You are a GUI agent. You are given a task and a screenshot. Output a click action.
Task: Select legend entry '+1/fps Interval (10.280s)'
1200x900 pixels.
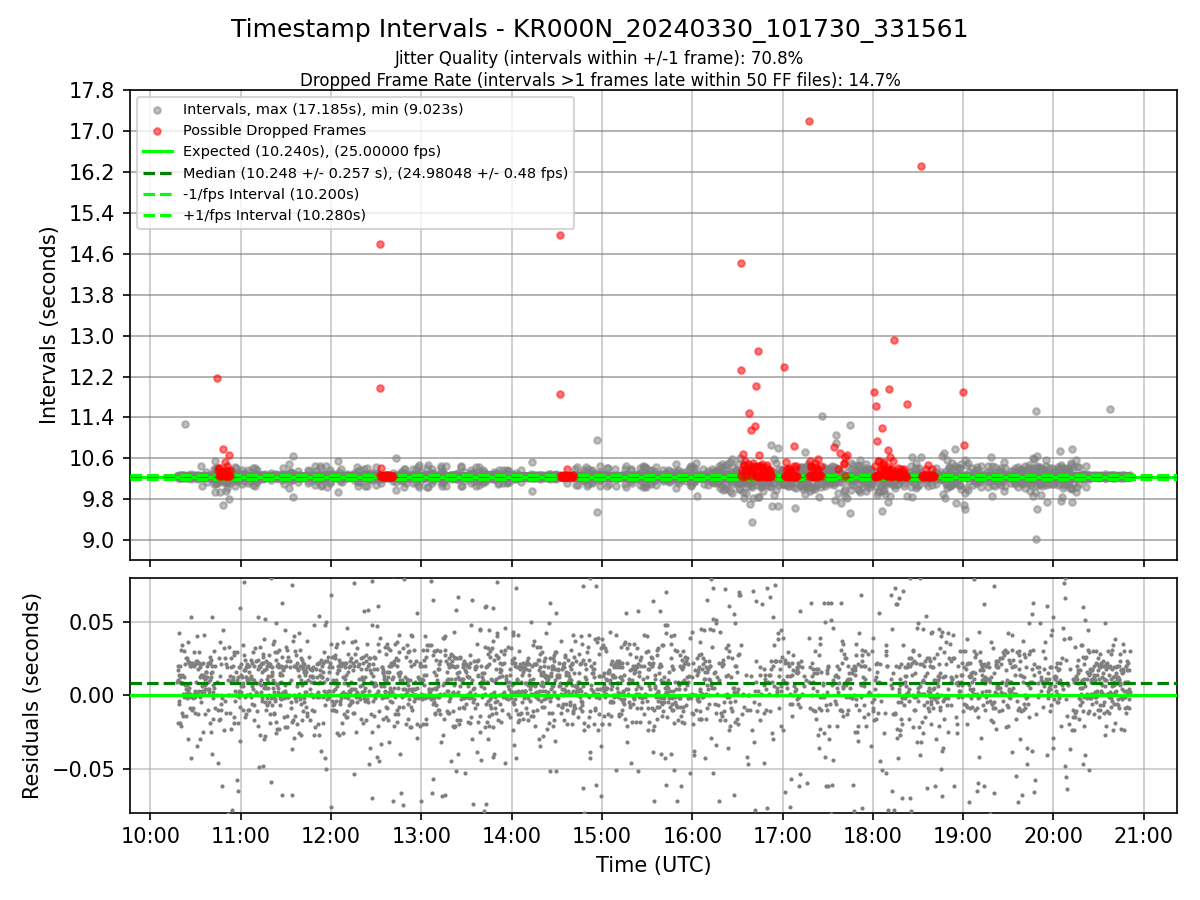click(x=274, y=215)
